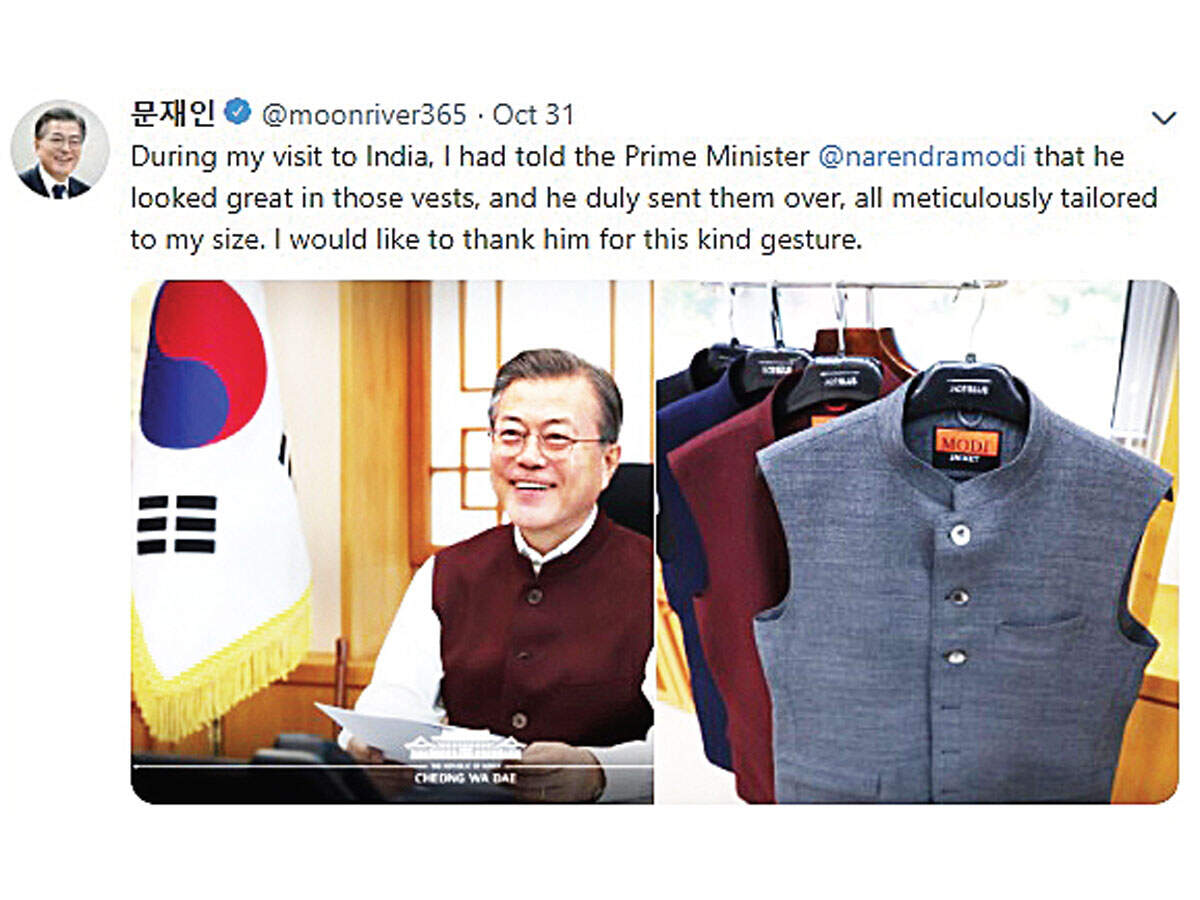The height and width of the screenshot is (900, 1200).
Task: Click the blue verified badge
Action: (238, 114)
